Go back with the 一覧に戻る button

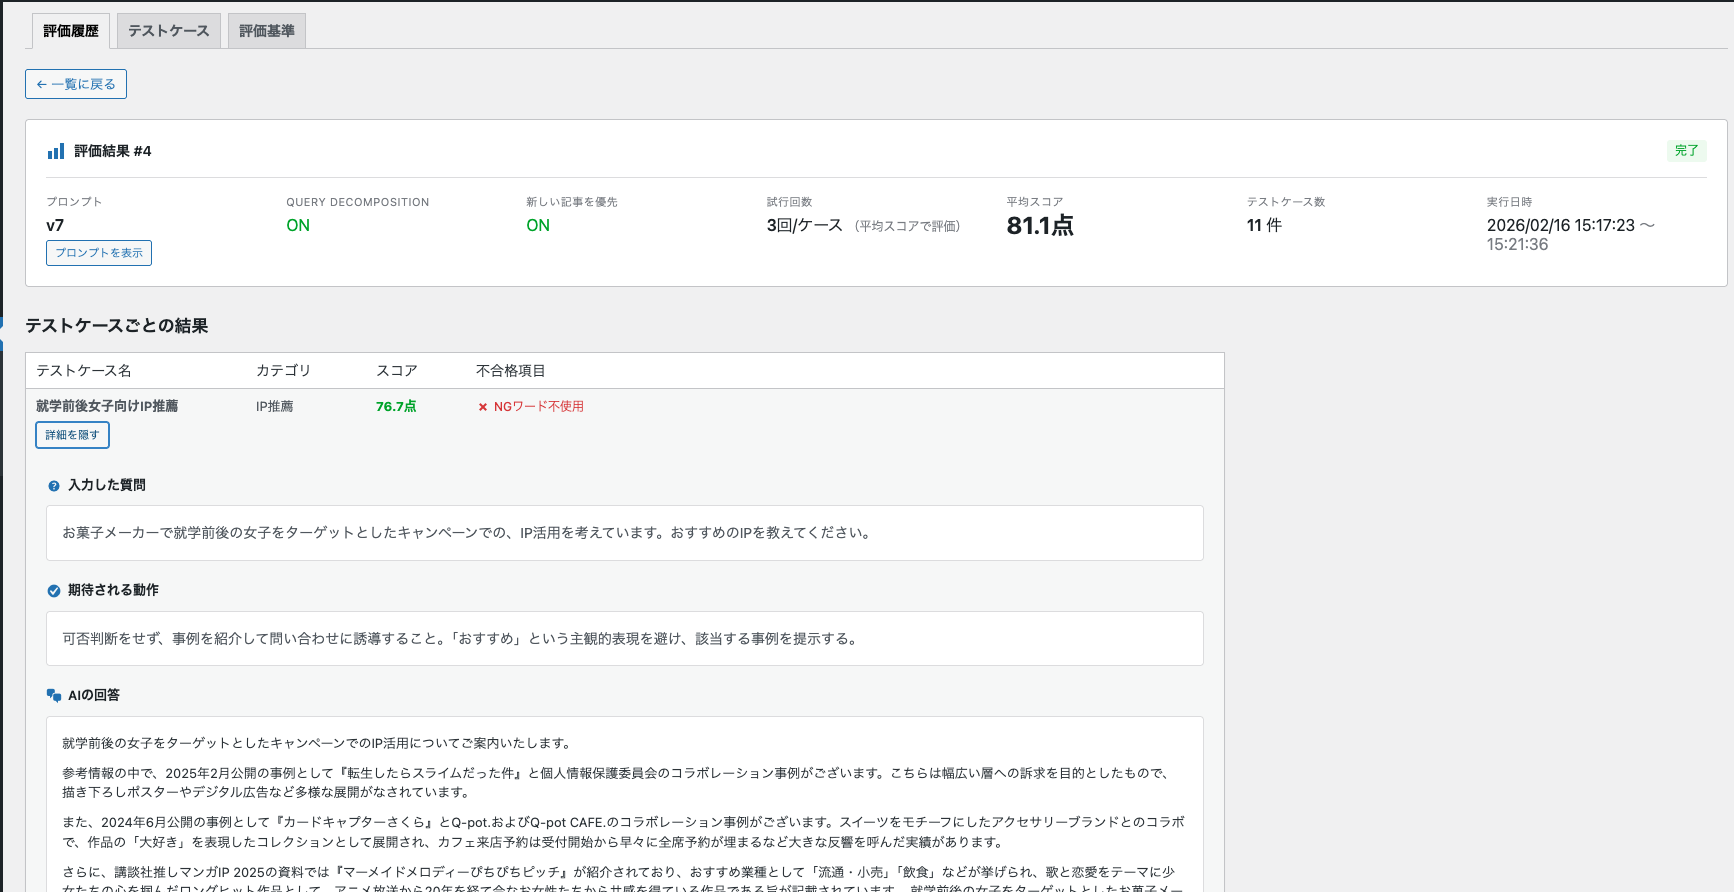(x=76, y=84)
